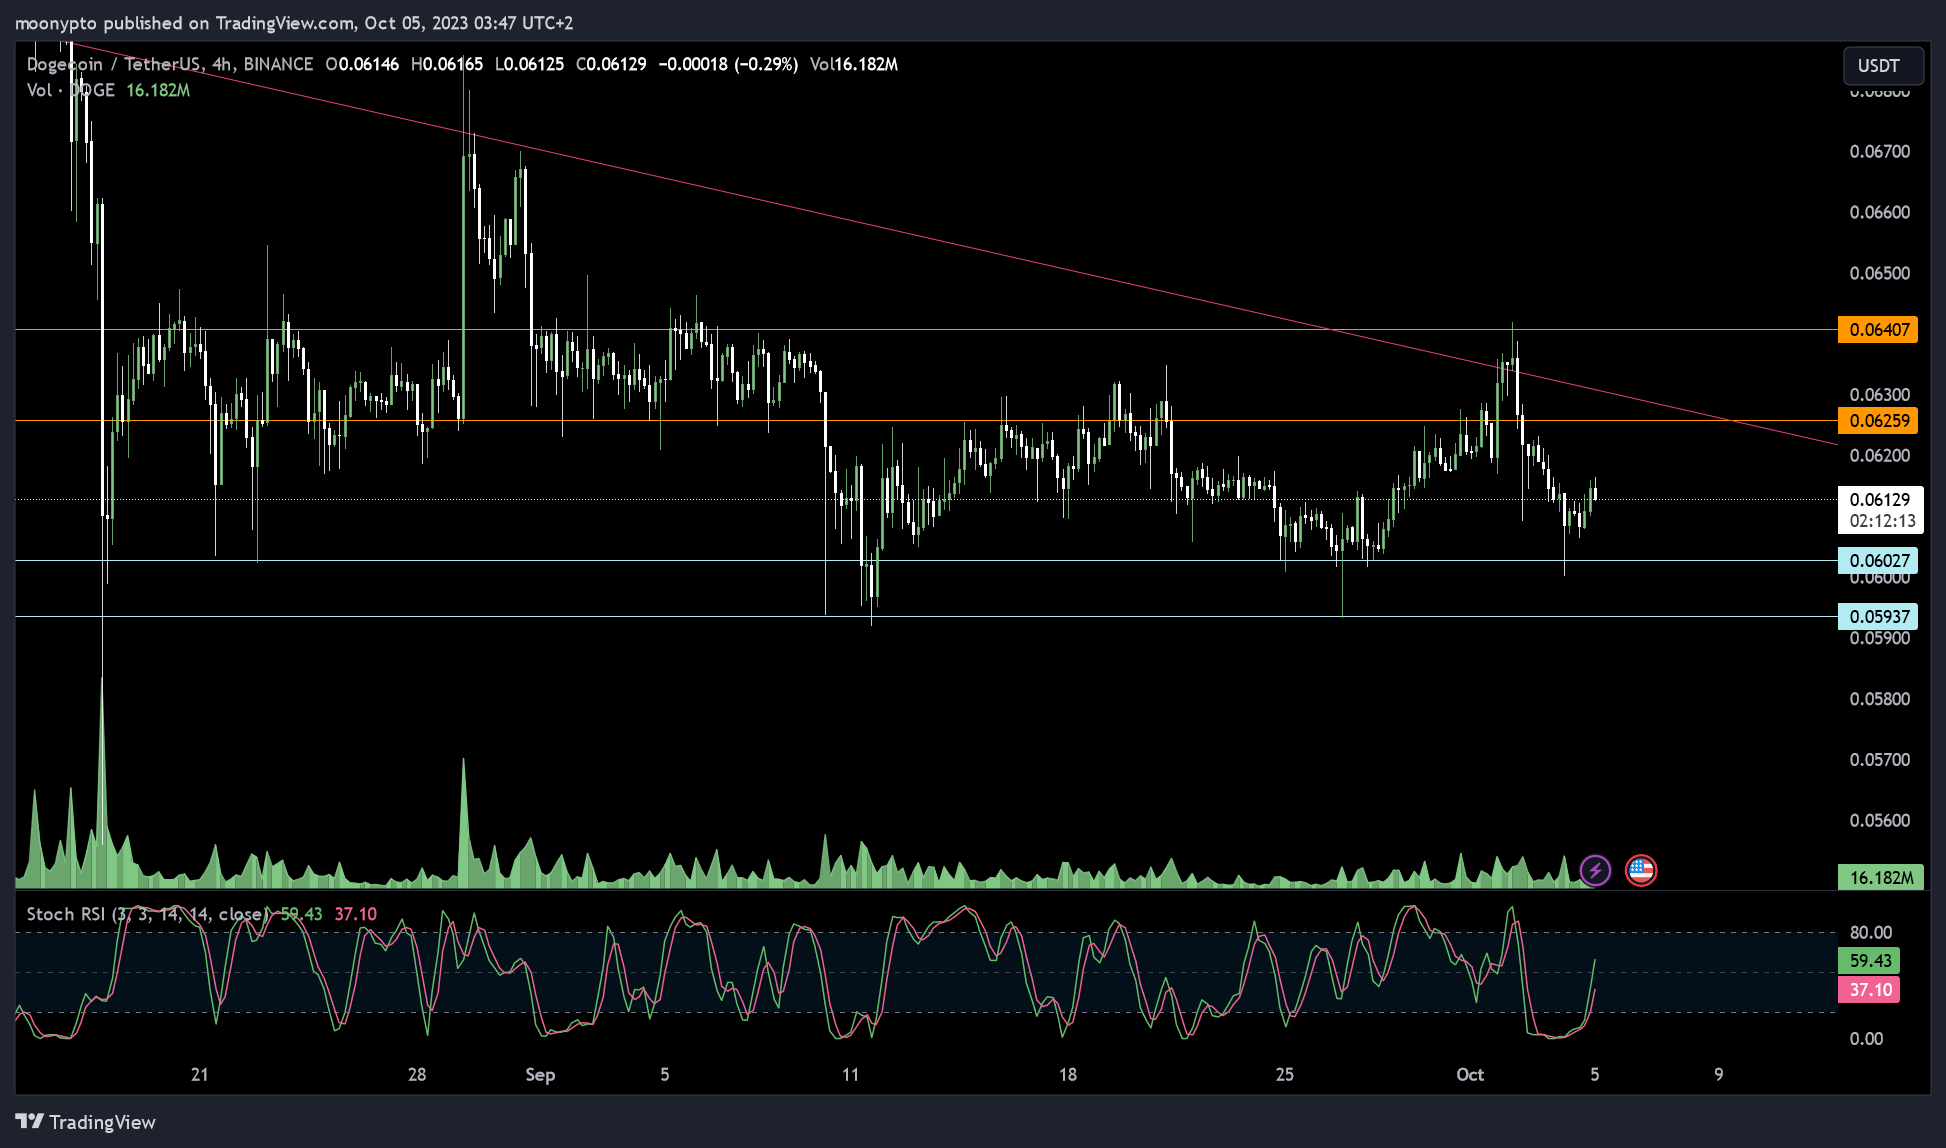Click the '5' date under Sep on time axis
1946x1148 pixels.
665,1075
